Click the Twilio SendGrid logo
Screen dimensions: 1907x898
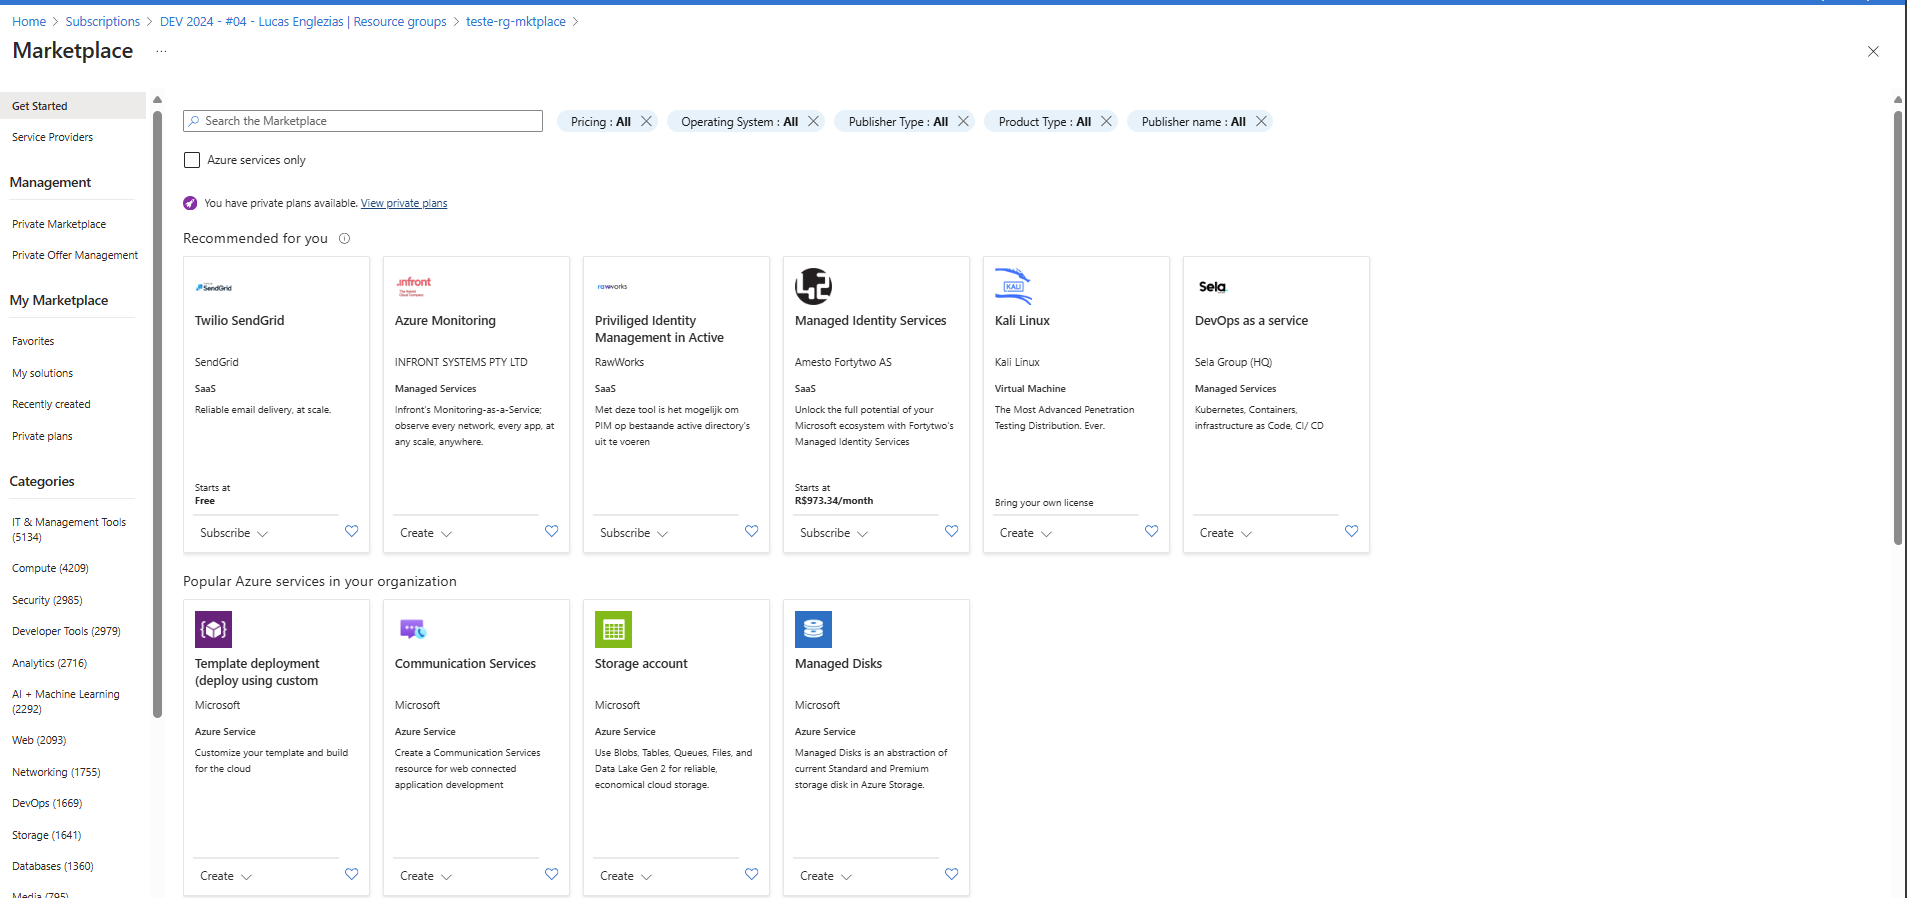[213, 287]
